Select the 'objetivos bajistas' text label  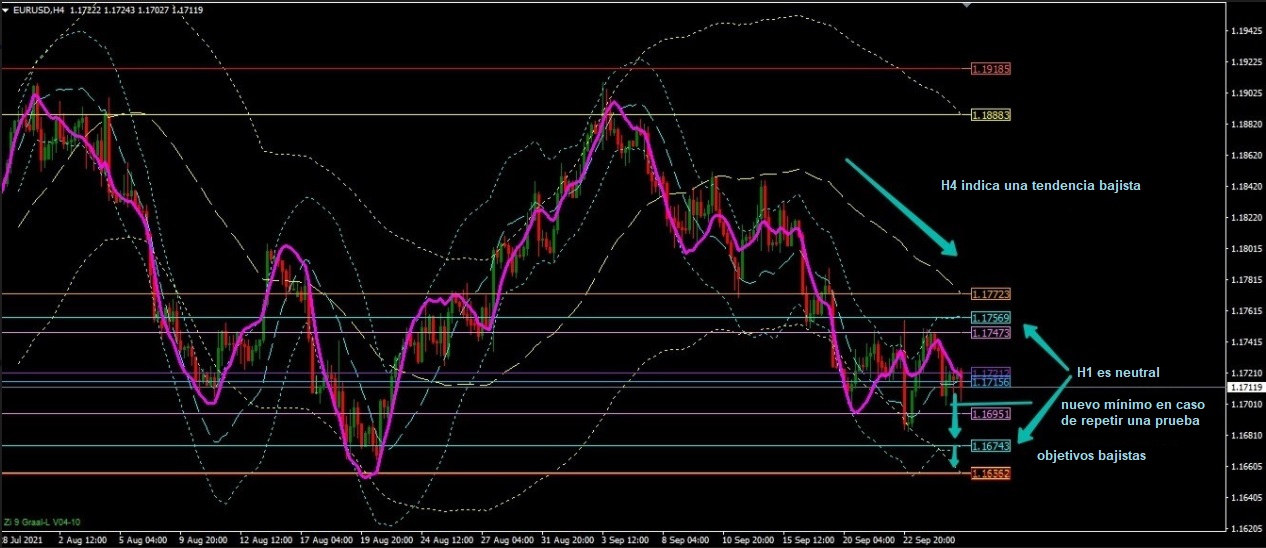pos(1091,455)
